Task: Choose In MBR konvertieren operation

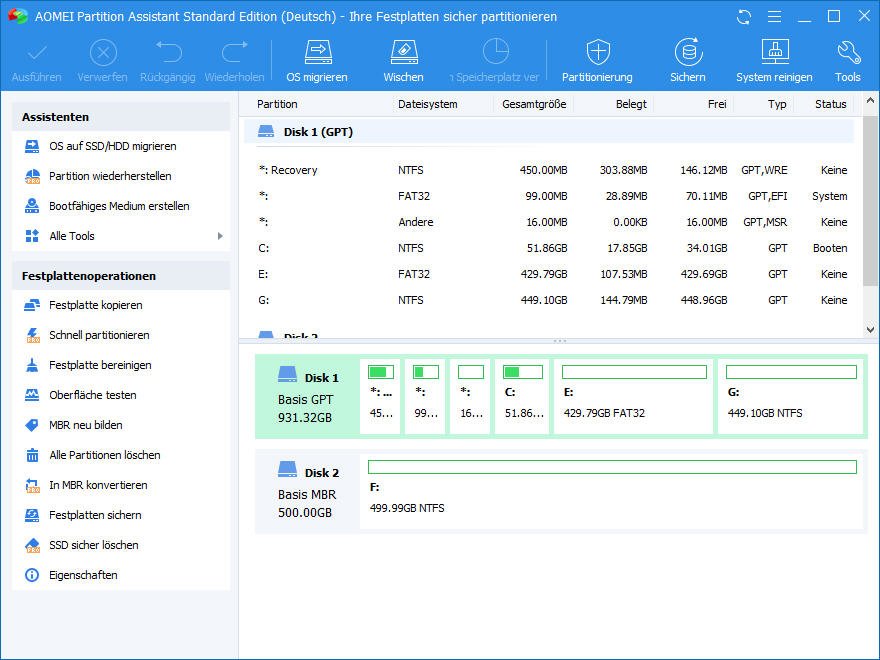Action: click(x=98, y=485)
